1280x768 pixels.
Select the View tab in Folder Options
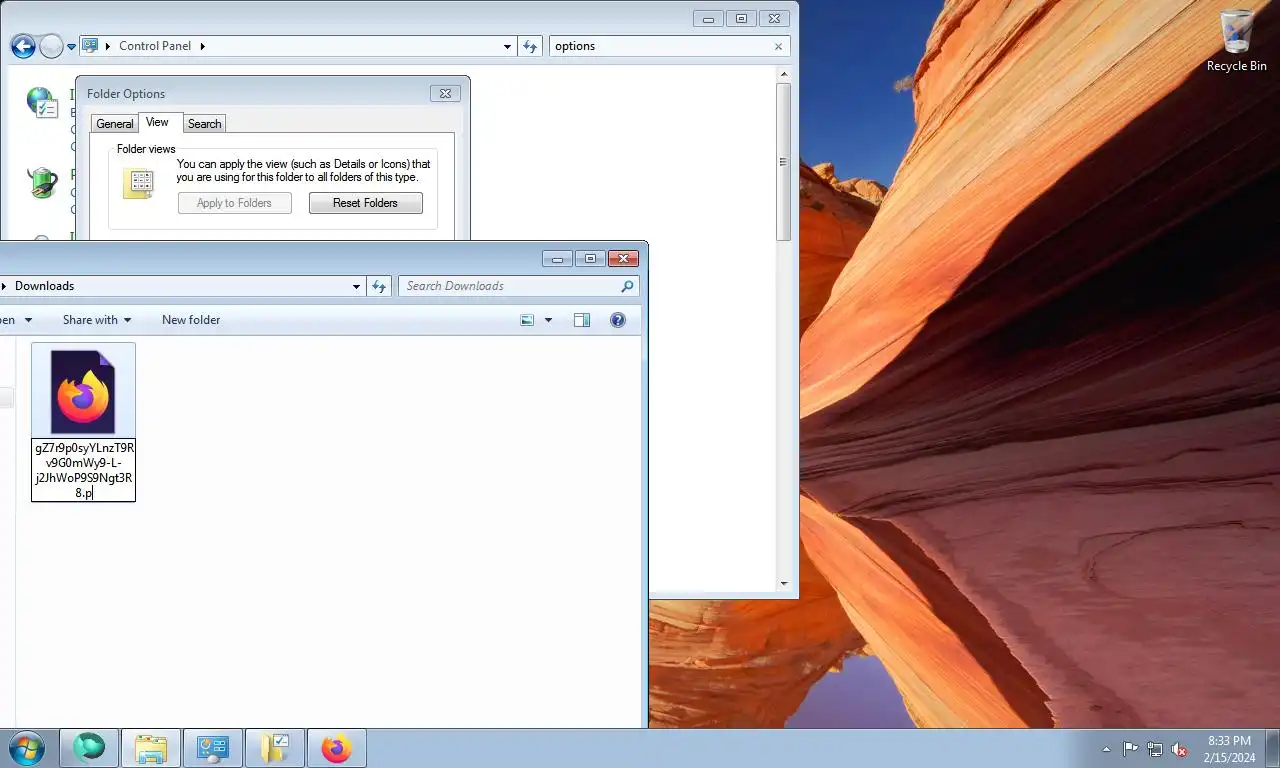[157, 122]
